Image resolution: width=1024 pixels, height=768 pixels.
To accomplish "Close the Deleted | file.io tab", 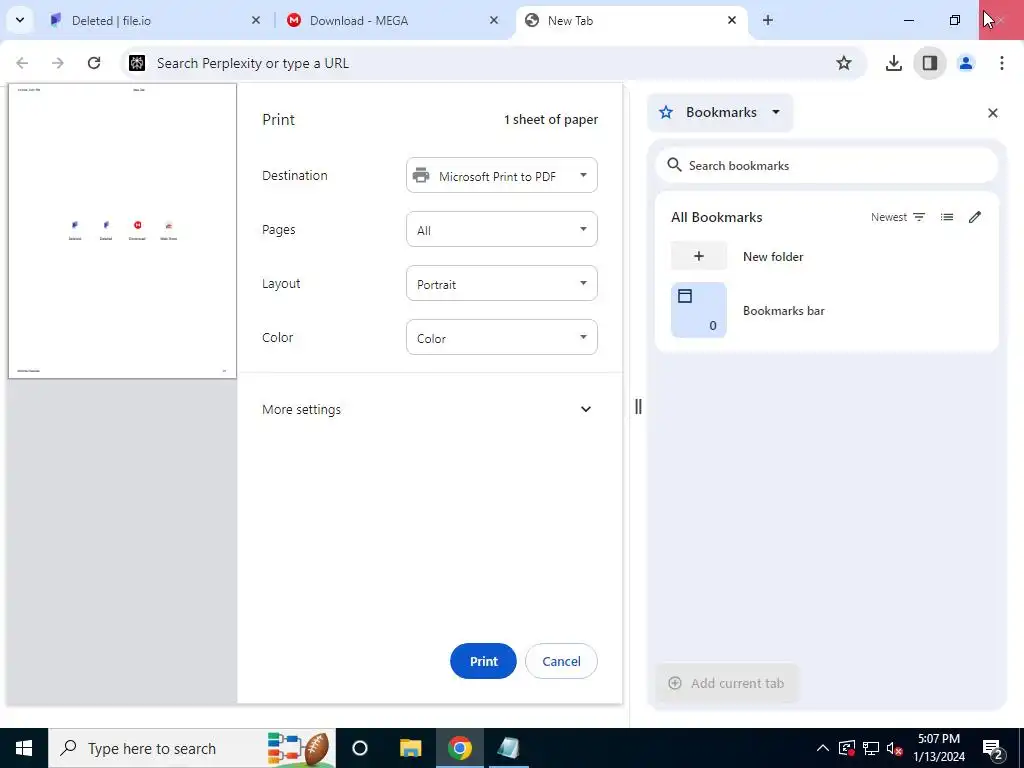I will 256,20.
